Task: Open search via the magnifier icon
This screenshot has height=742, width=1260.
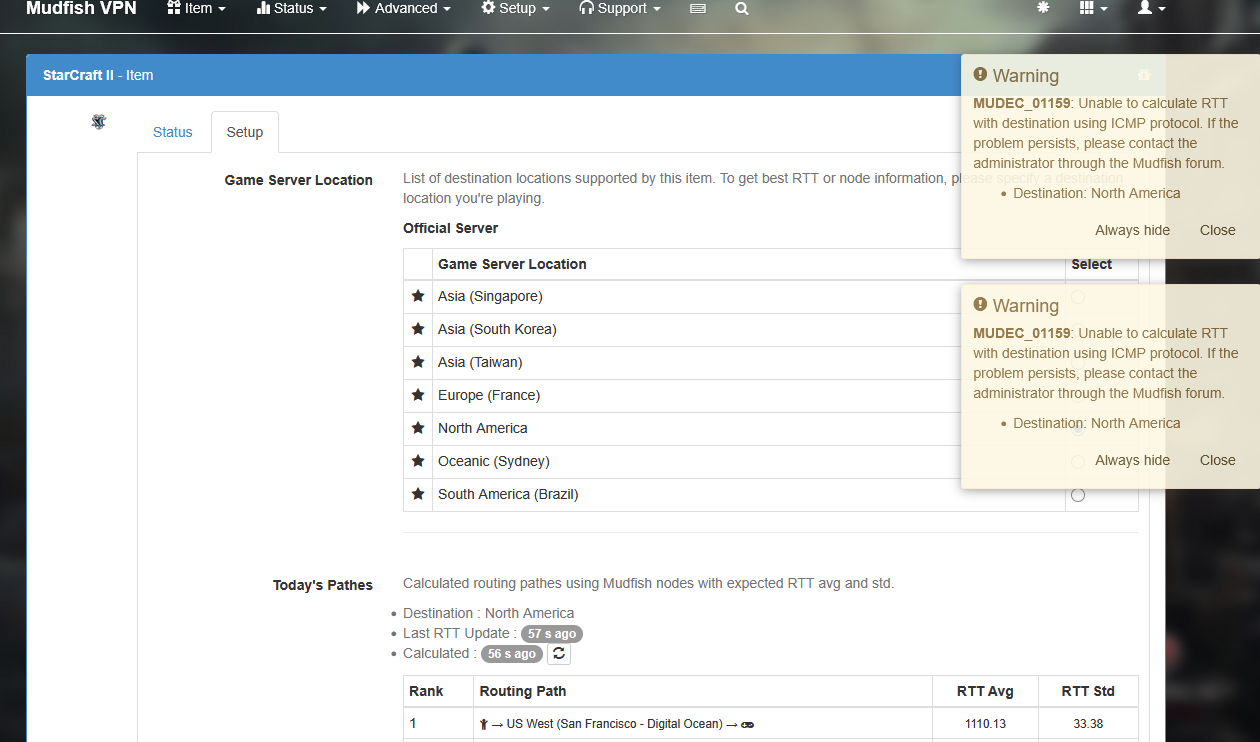Action: (741, 8)
